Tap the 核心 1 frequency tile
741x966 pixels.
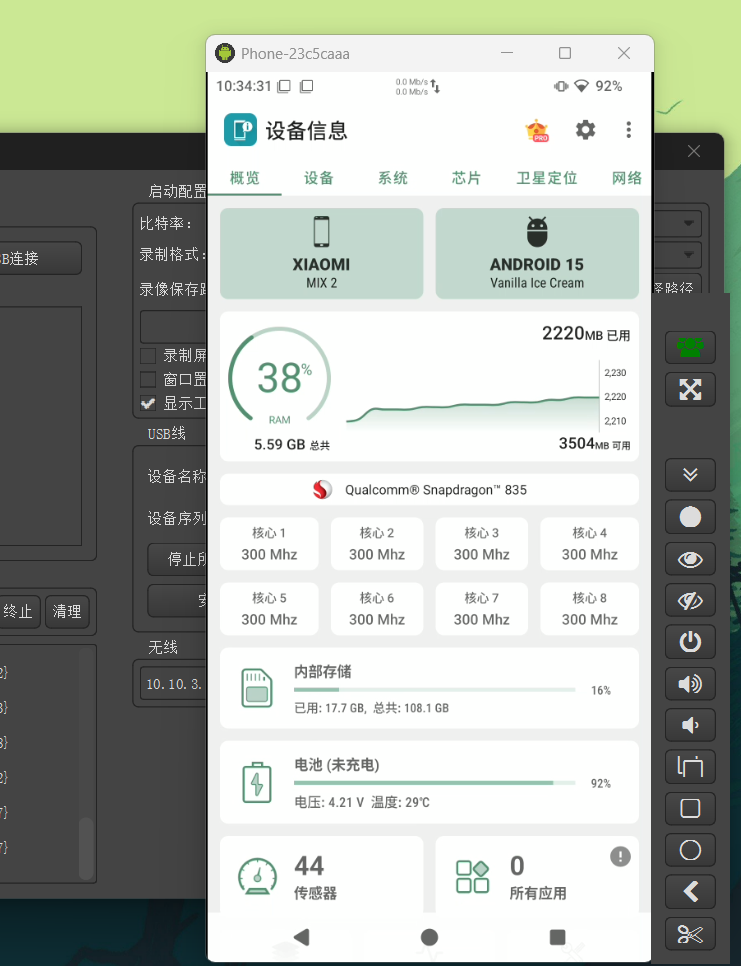click(x=269, y=544)
